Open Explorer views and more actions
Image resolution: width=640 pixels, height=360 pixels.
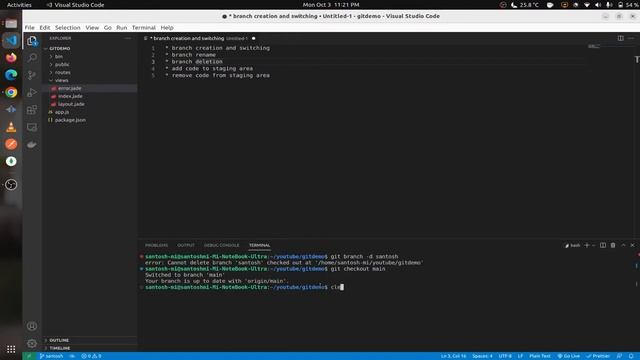(x=128, y=38)
